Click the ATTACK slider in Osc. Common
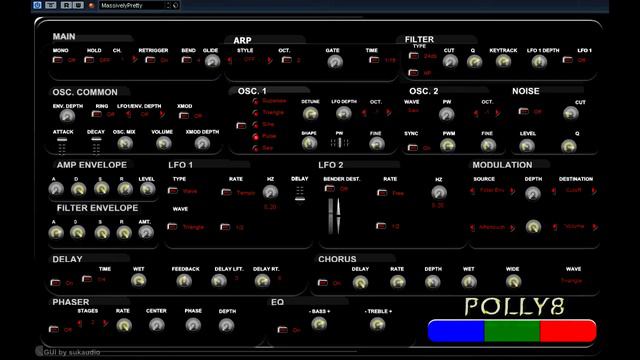The width and height of the screenshot is (640, 360). (x=62, y=146)
